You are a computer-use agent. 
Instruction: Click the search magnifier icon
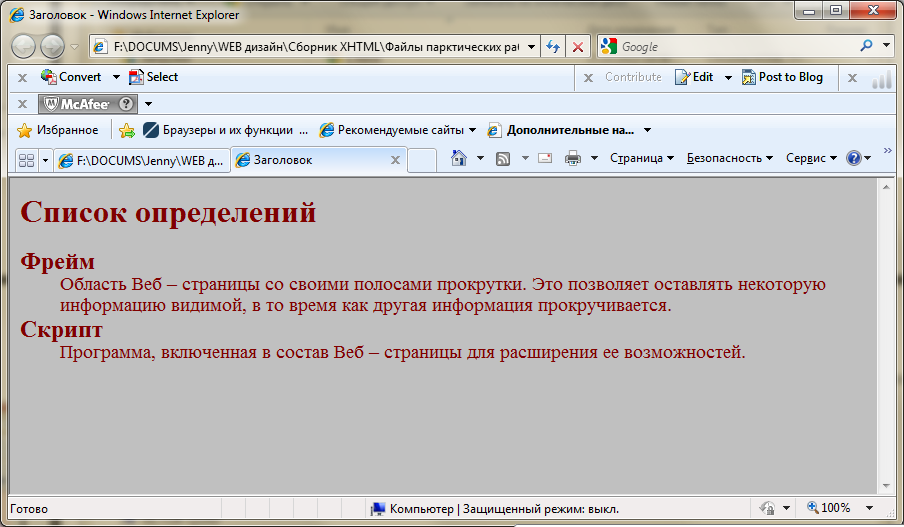coord(866,46)
